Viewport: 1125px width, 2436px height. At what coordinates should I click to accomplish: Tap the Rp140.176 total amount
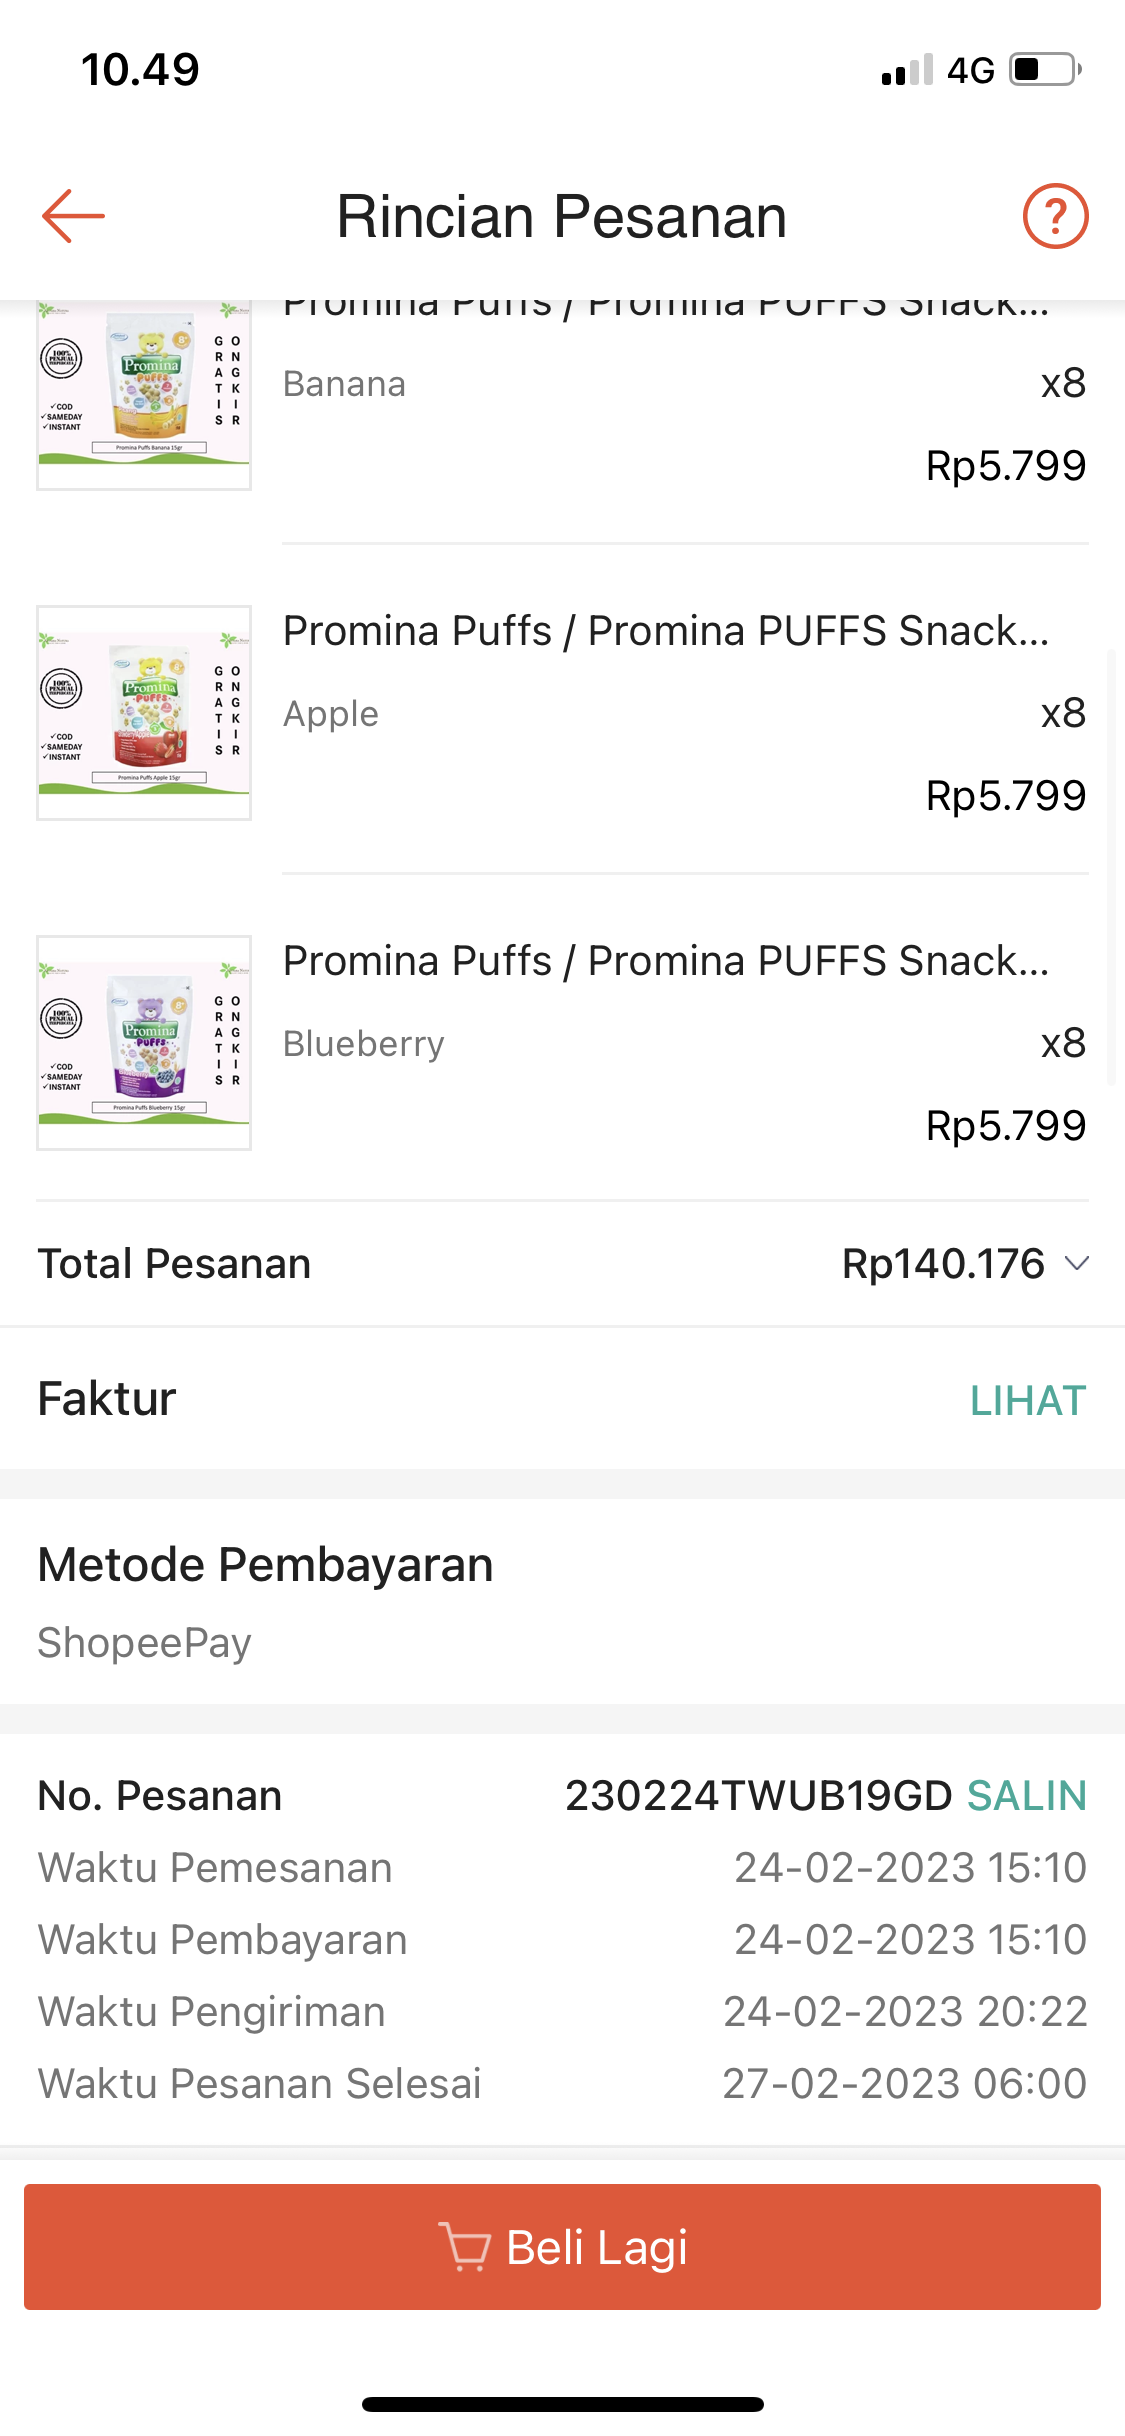tap(942, 1263)
